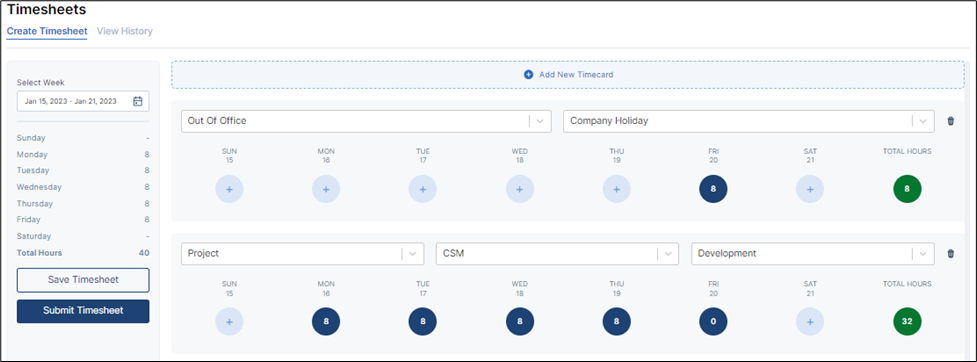Click the Save Timesheet button

(83, 280)
